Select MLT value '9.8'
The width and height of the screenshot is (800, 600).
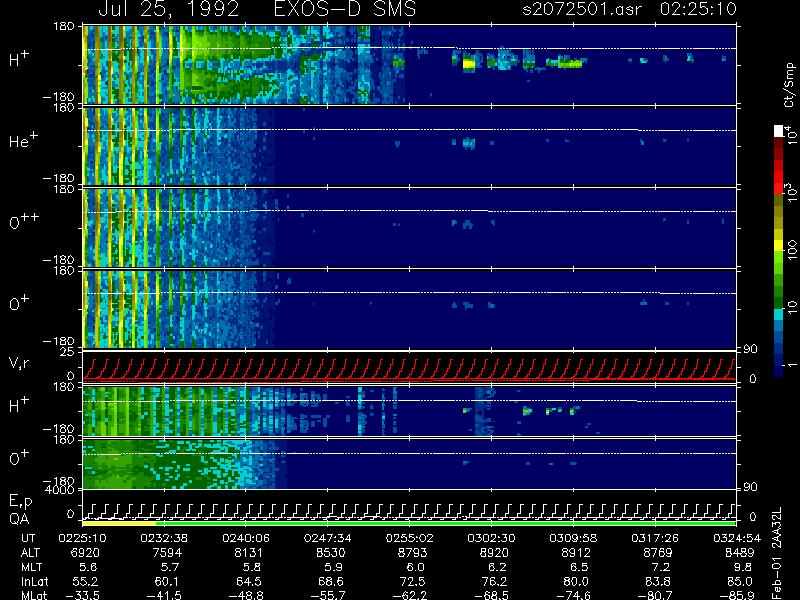742,567
